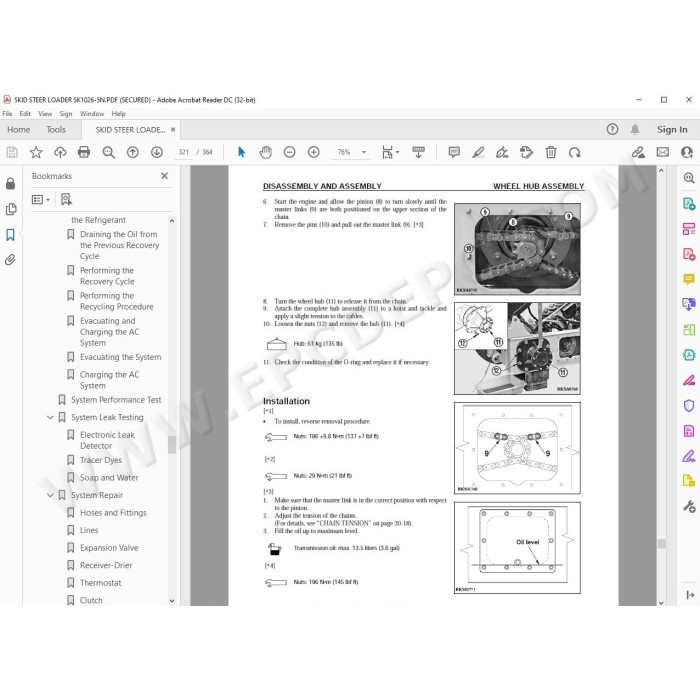
Task: Open the Help menu
Action: [118, 114]
